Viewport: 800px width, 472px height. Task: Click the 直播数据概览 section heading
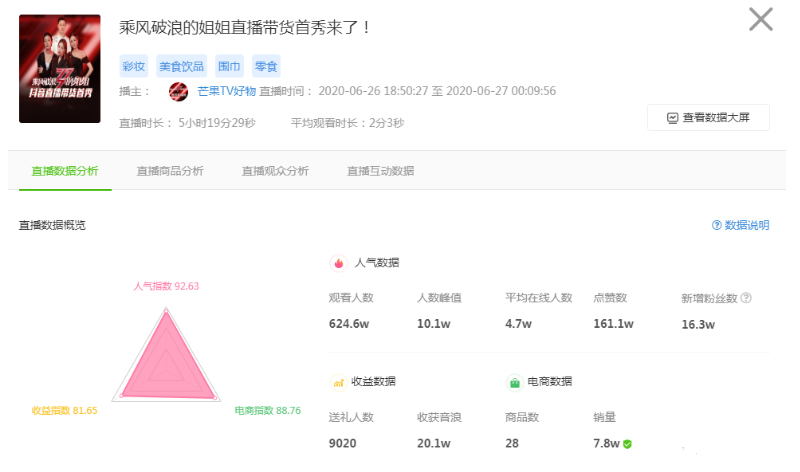(52, 225)
